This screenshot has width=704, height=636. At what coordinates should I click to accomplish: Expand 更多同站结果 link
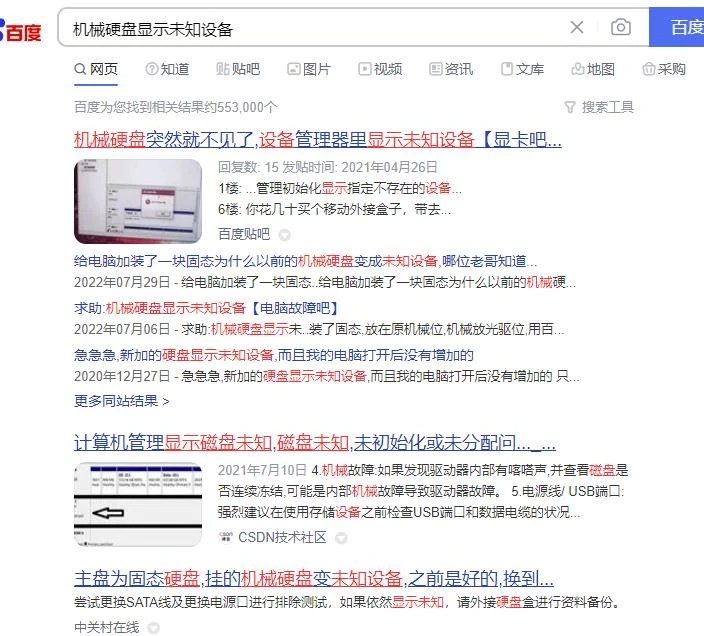tap(121, 401)
